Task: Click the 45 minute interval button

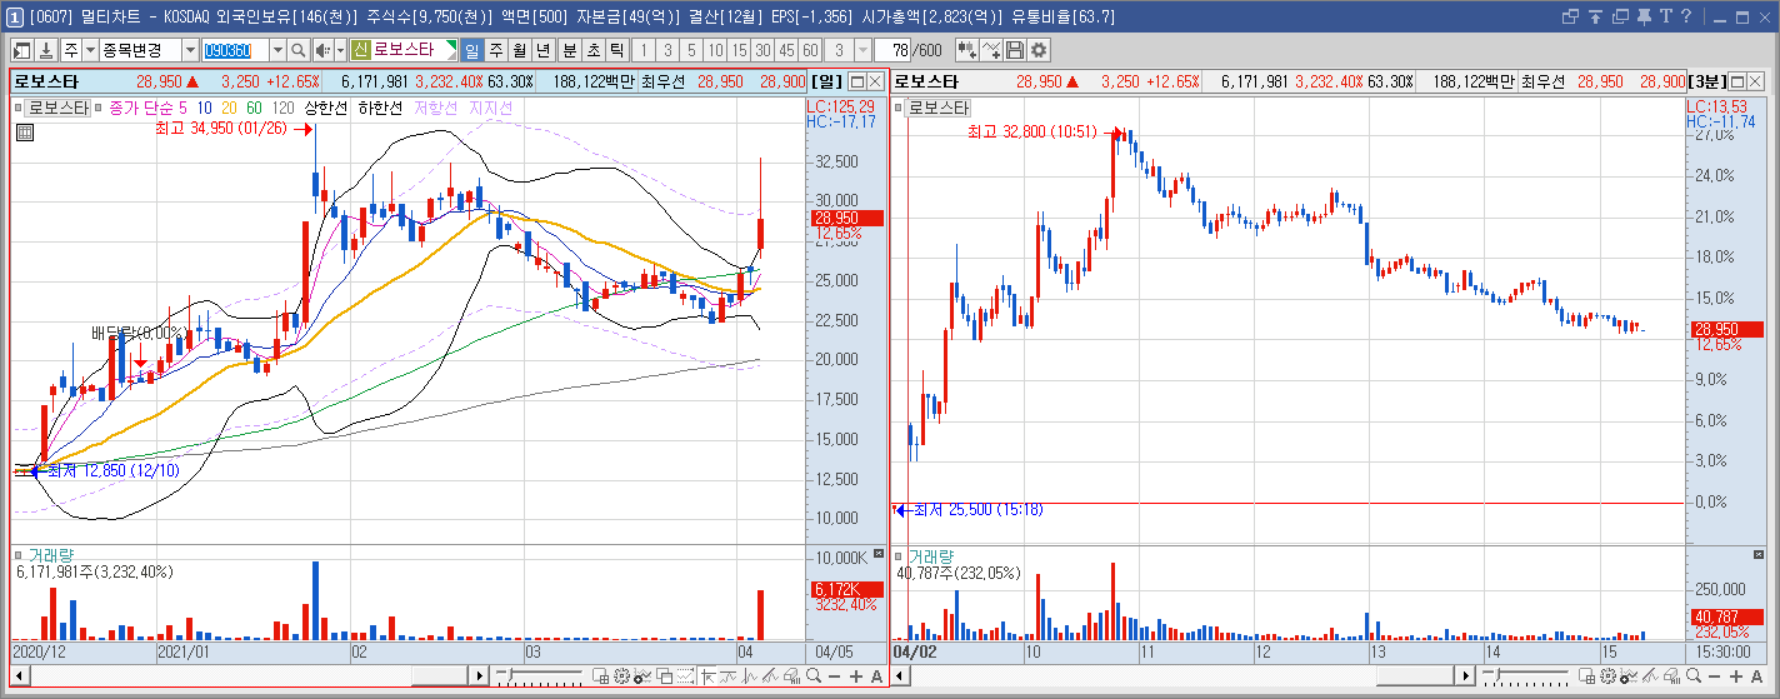Action: 787,50
